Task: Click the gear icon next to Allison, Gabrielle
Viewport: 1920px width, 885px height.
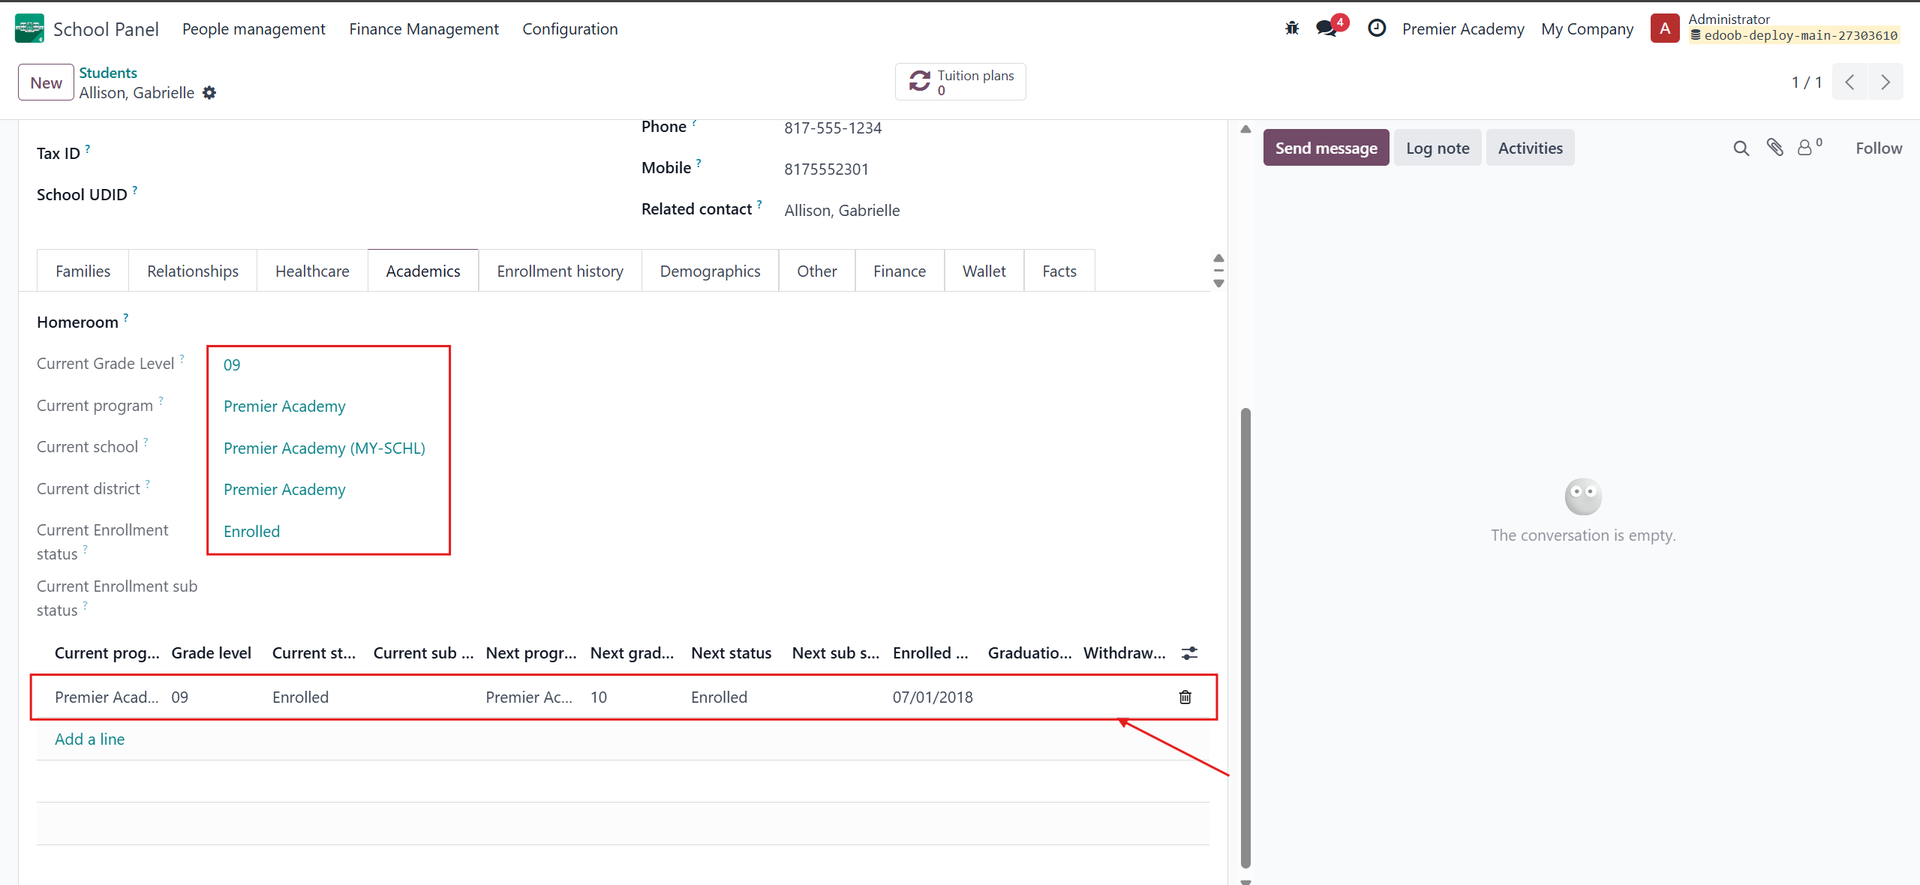Action: [x=209, y=93]
